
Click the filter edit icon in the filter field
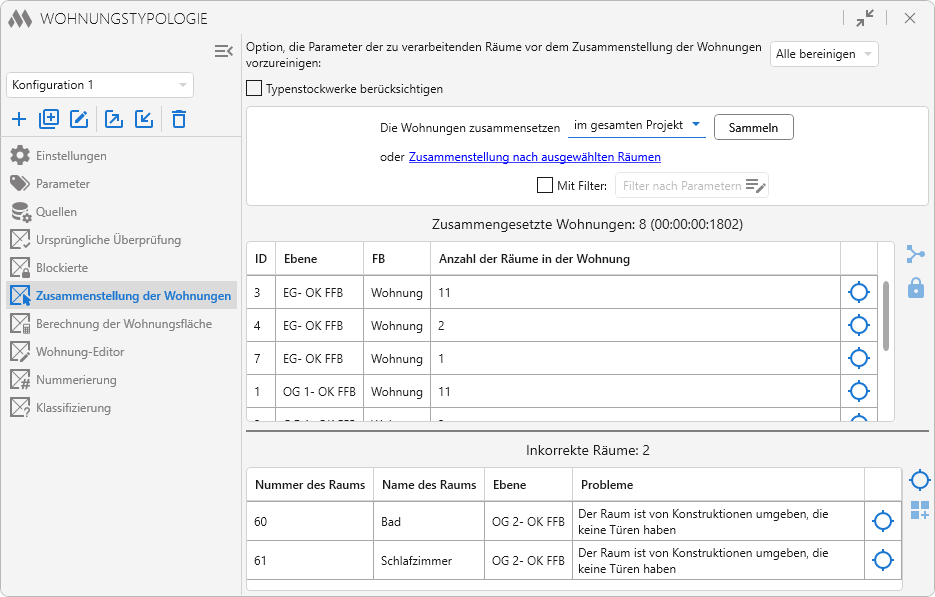tap(755, 185)
